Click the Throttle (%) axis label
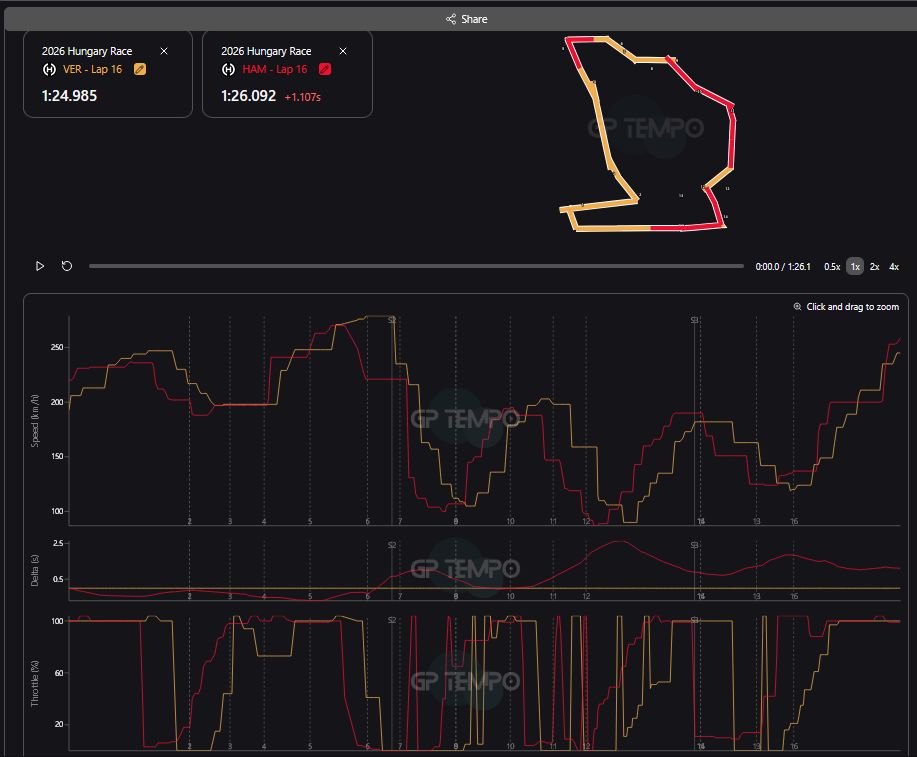This screenshot has width=917, height=757. pos(35,683)
